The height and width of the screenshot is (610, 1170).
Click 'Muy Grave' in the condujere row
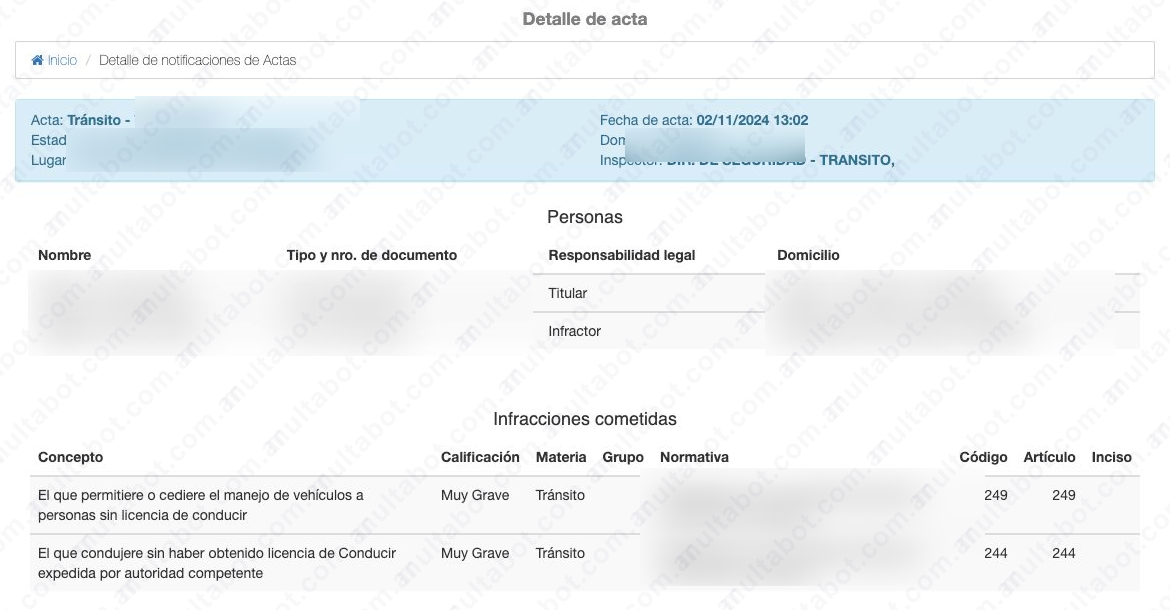(475, 553)
